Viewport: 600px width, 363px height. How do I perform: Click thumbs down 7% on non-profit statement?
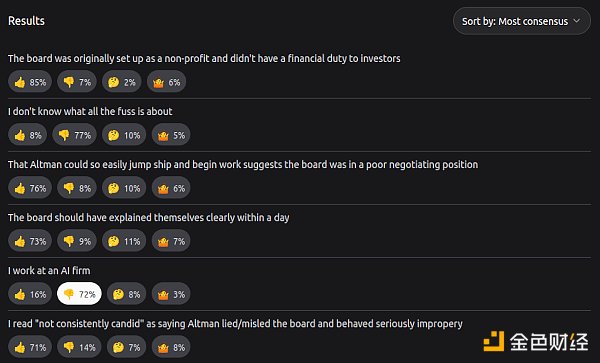[77, 82]
